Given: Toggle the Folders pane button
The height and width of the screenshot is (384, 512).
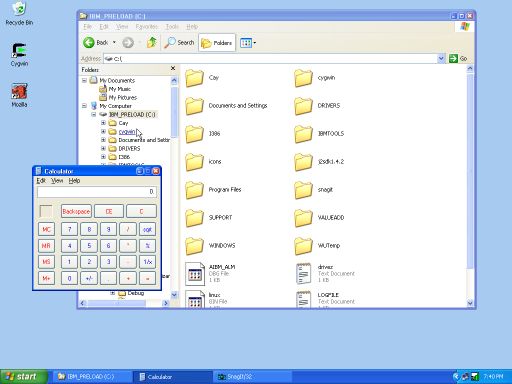Looking at the screenshot, I should (217, 43).
